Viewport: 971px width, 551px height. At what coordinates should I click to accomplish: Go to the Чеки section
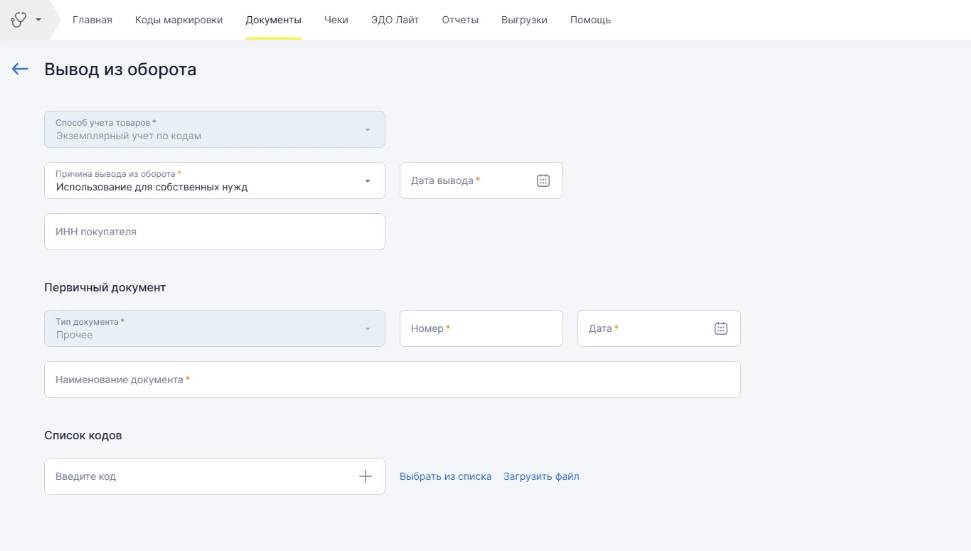pos(336,20)
